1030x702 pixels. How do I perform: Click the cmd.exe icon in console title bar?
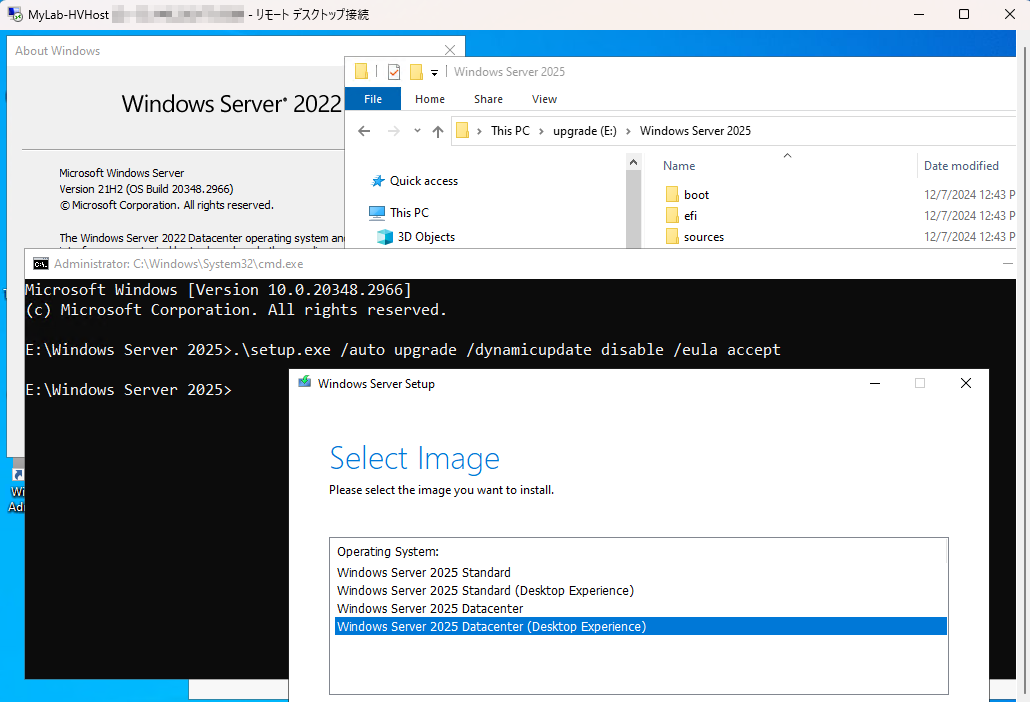click(40, 263)
